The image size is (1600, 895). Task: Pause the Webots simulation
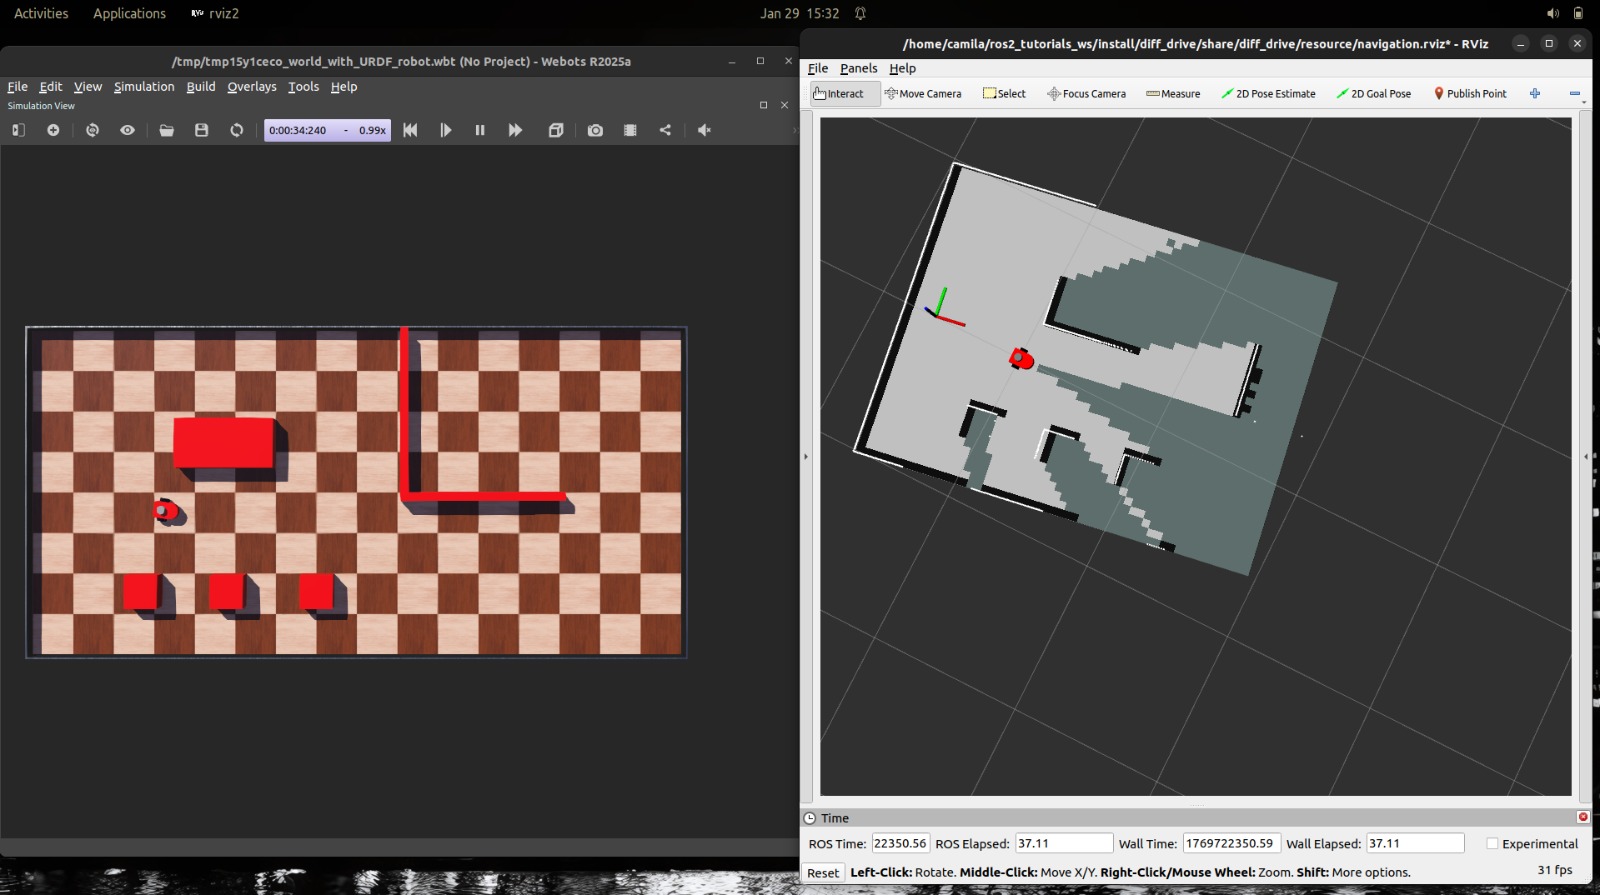[x=480, y=130]
